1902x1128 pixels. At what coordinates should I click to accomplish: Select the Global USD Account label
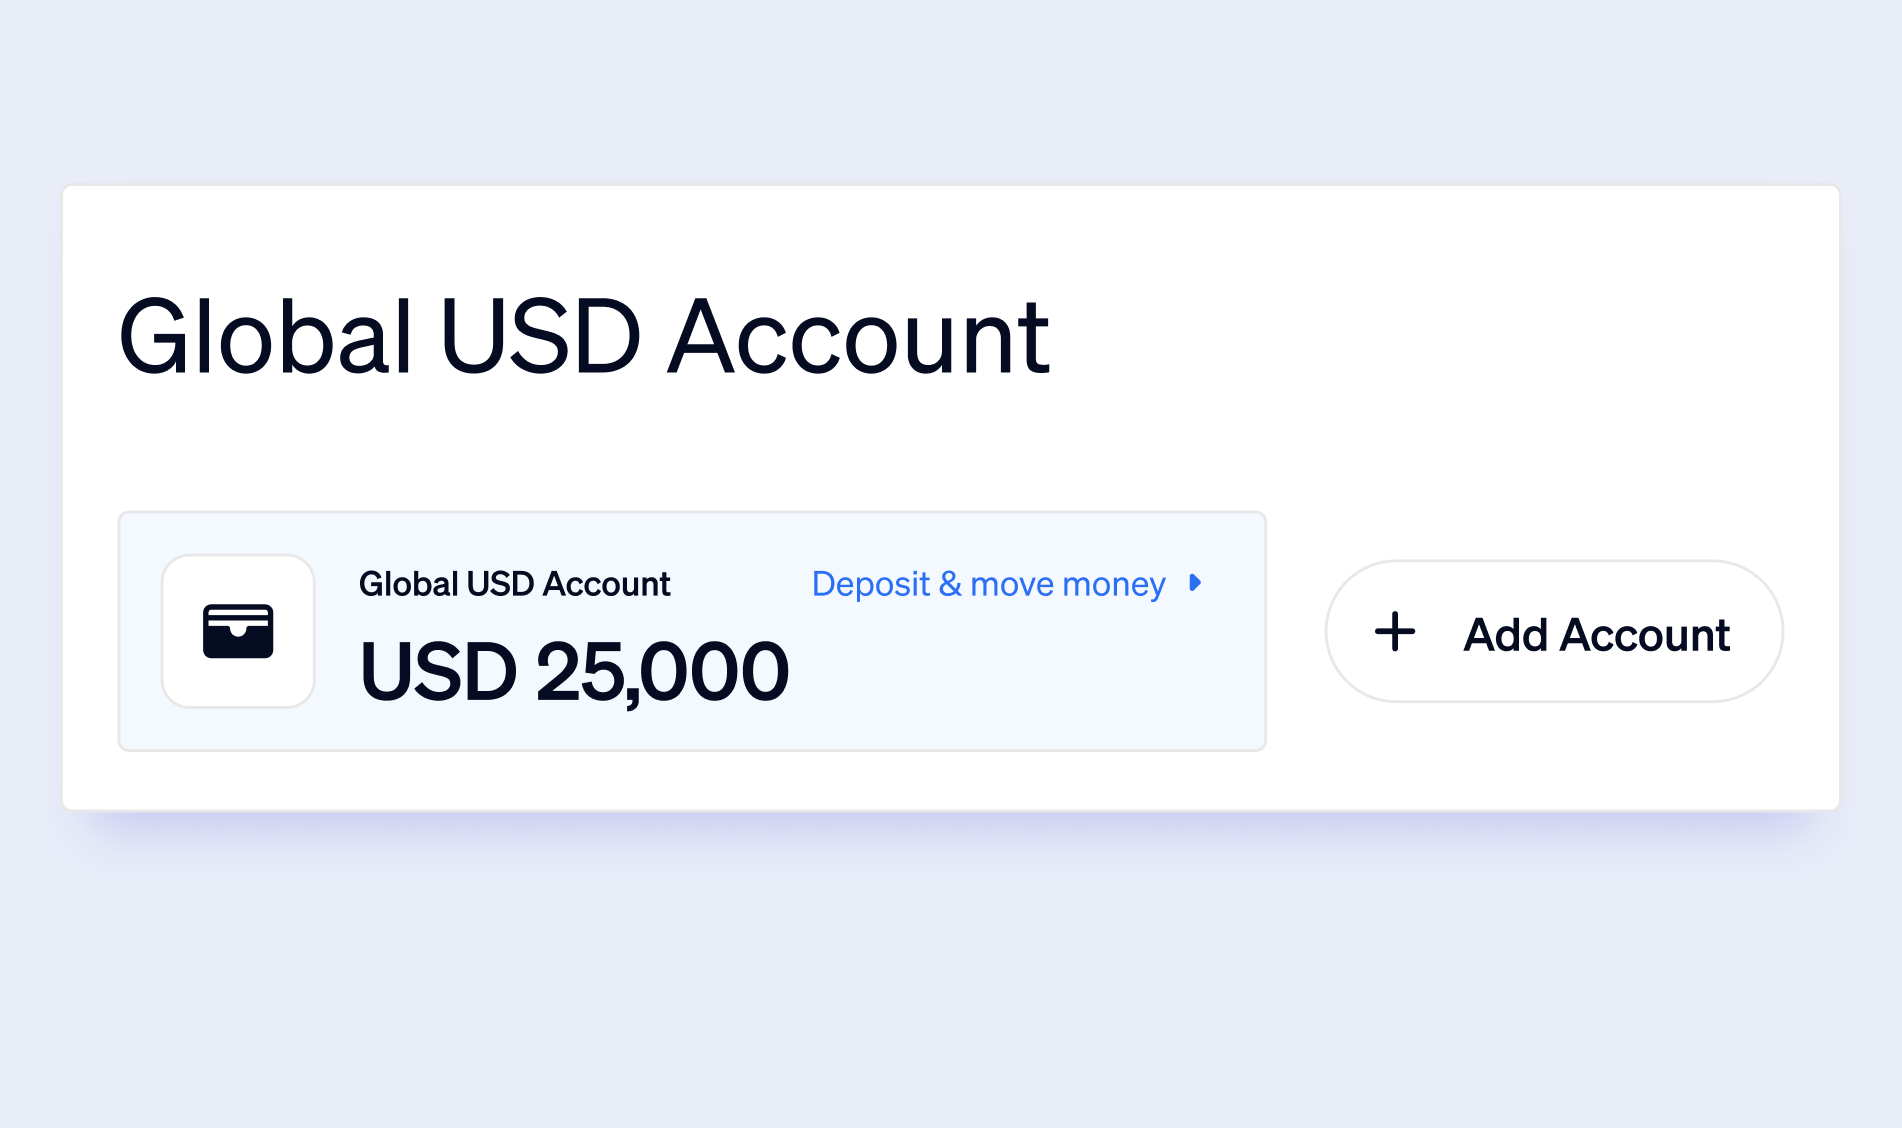515,584
